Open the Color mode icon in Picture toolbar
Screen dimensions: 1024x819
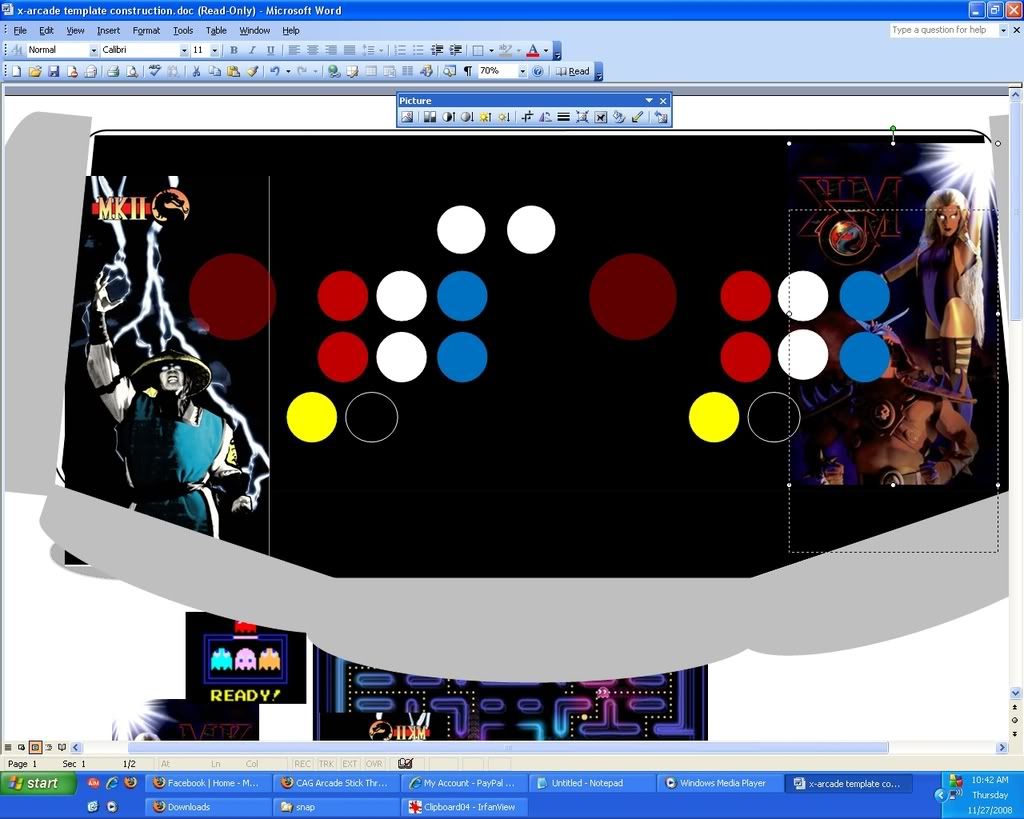coord(429,117)
